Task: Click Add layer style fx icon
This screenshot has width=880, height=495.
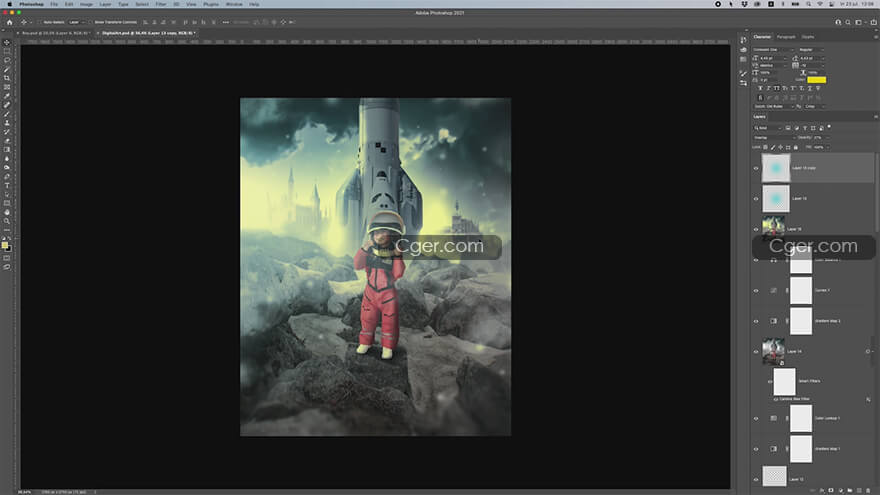Action: pos(822,491)
